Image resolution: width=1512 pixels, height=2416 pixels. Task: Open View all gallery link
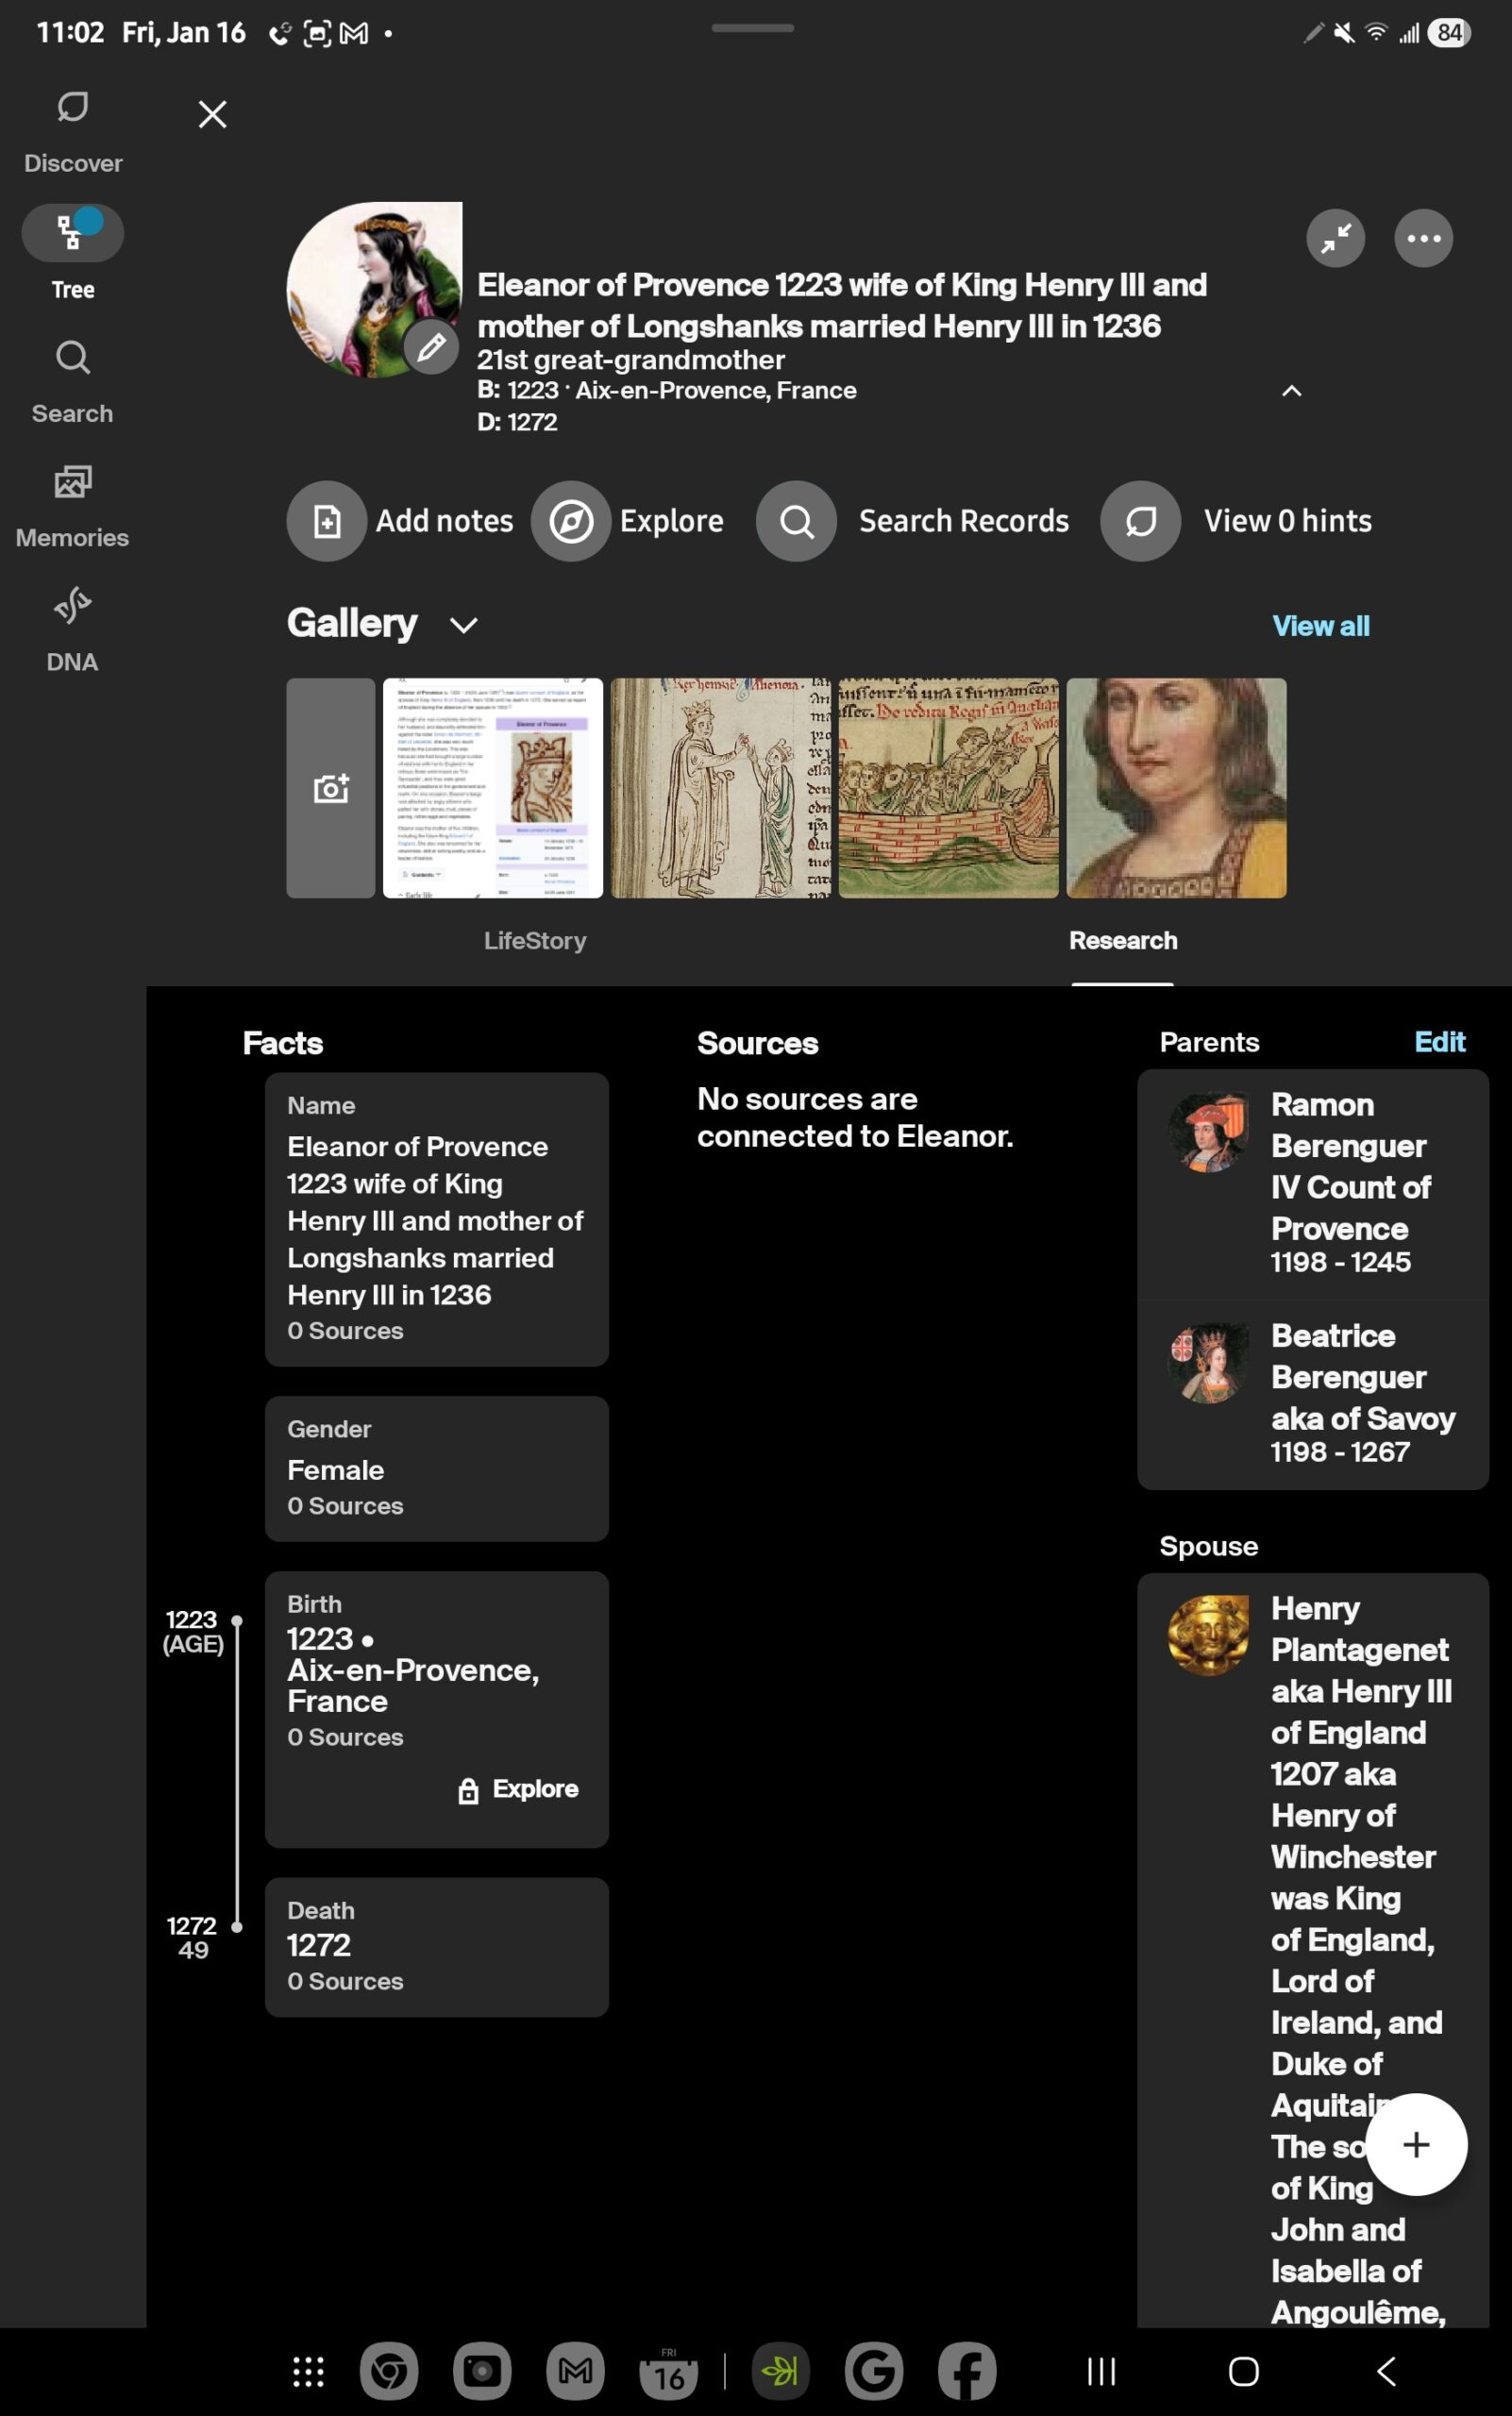[1321, 625]
